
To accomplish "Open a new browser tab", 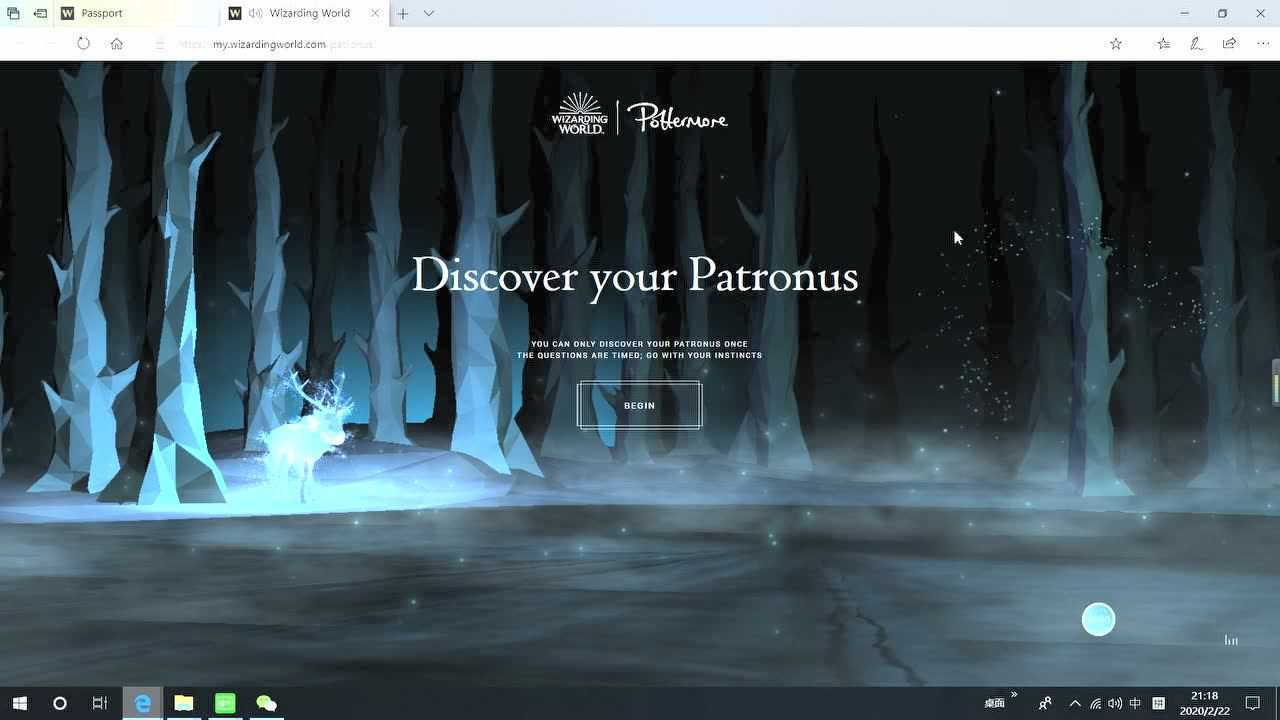I will (402, 13).
